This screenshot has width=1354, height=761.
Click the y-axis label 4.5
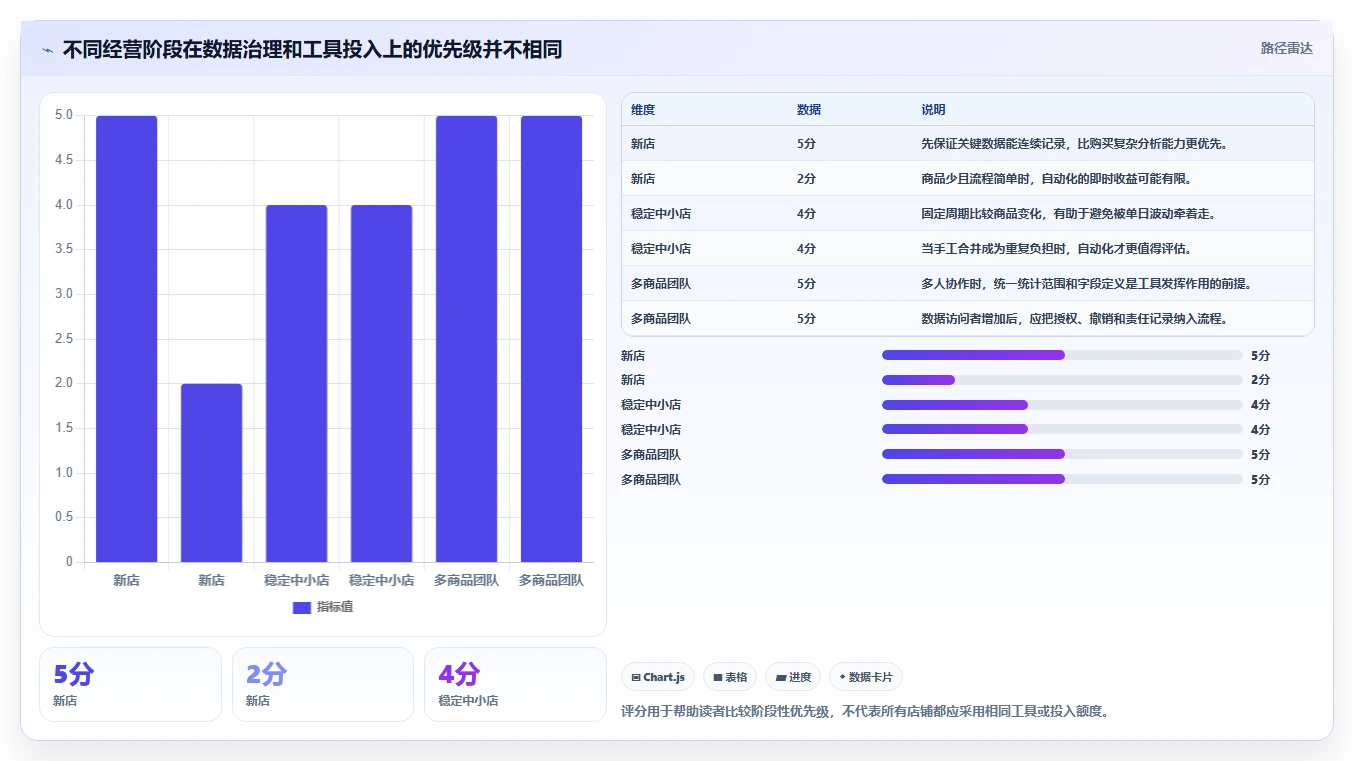pyautogui.click(x=64, y=160)
